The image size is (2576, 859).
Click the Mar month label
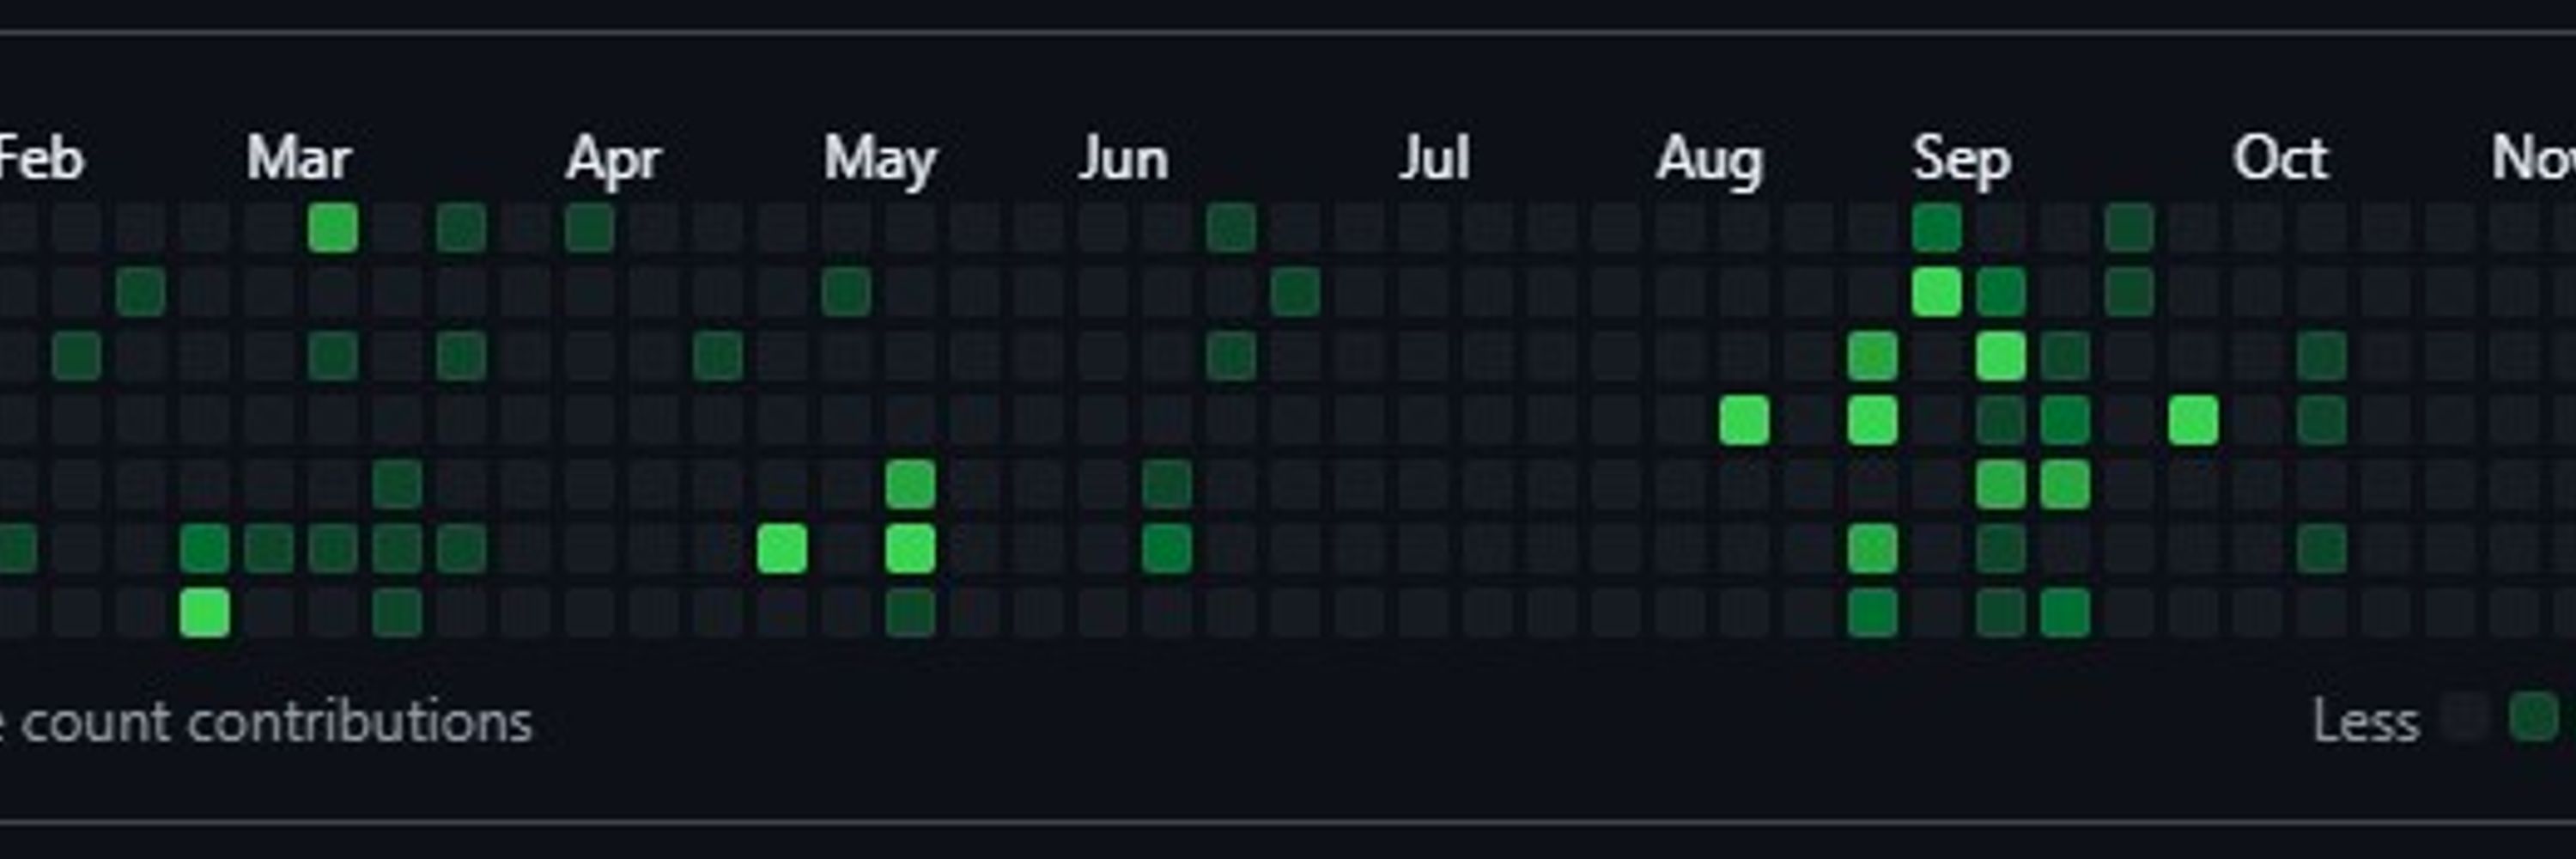click(x=298, y=159)
